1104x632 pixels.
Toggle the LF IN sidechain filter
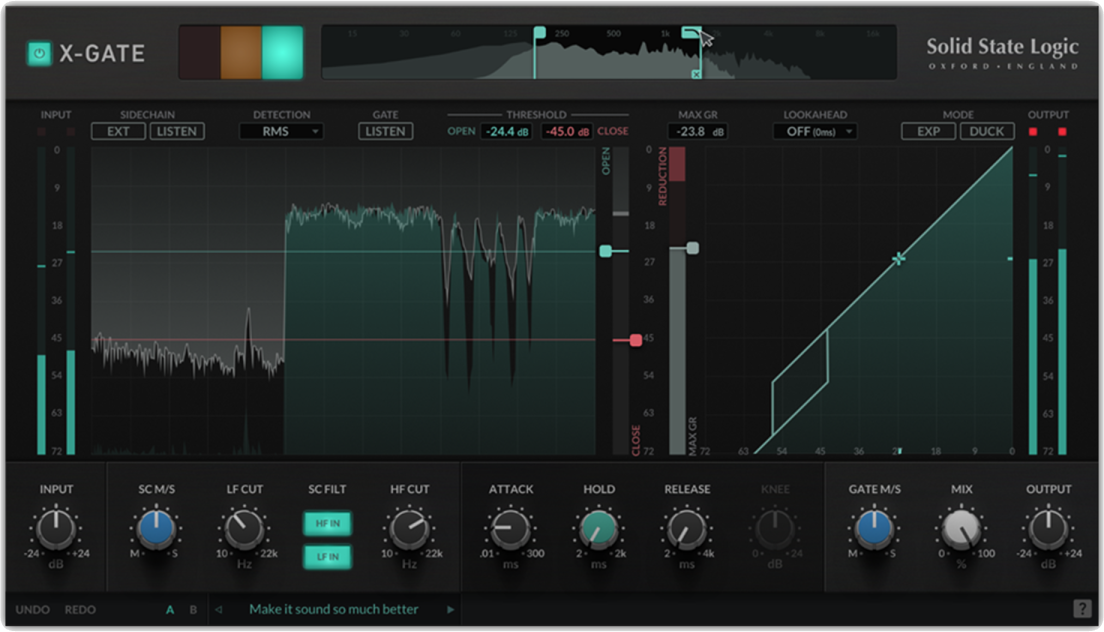coord(327,556)
